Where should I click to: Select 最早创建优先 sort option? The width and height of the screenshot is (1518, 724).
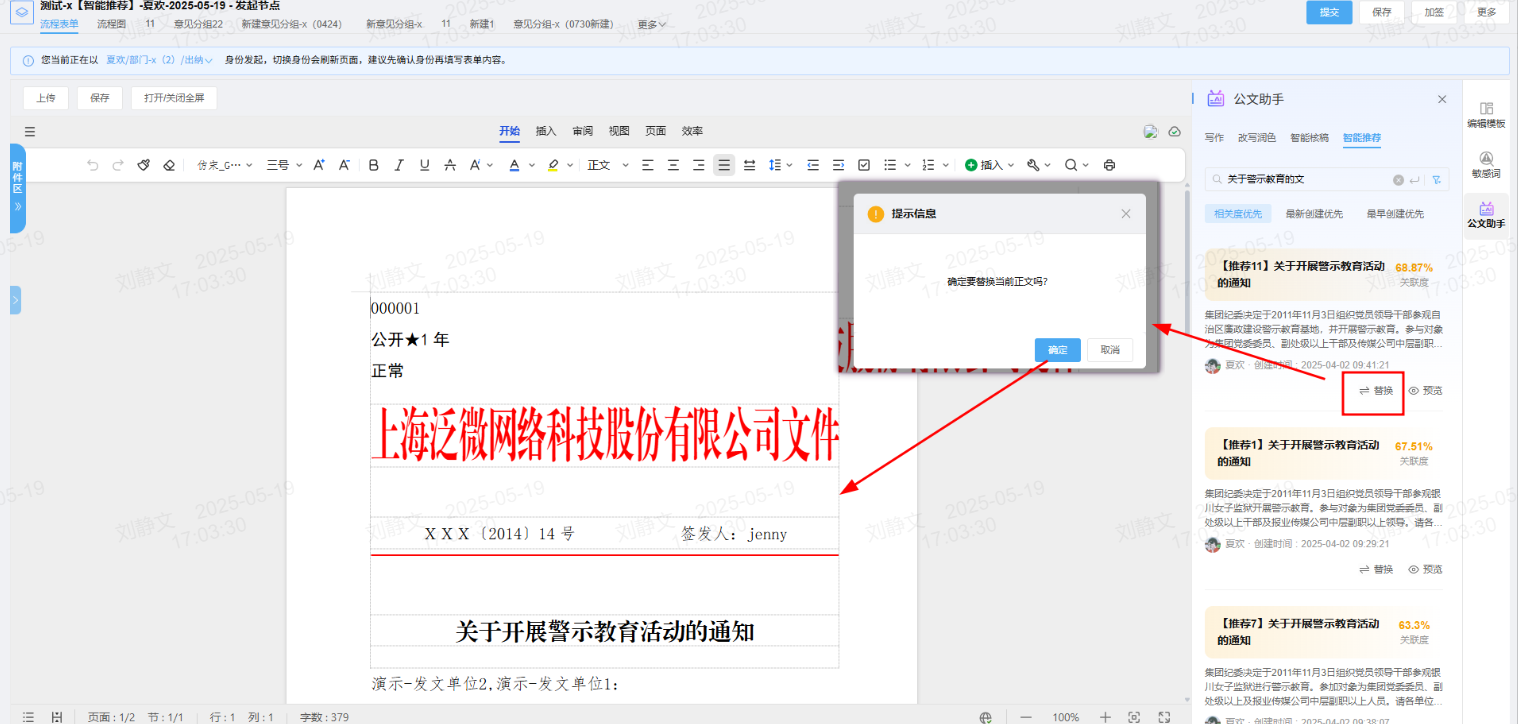click(x=1395, y=214)
